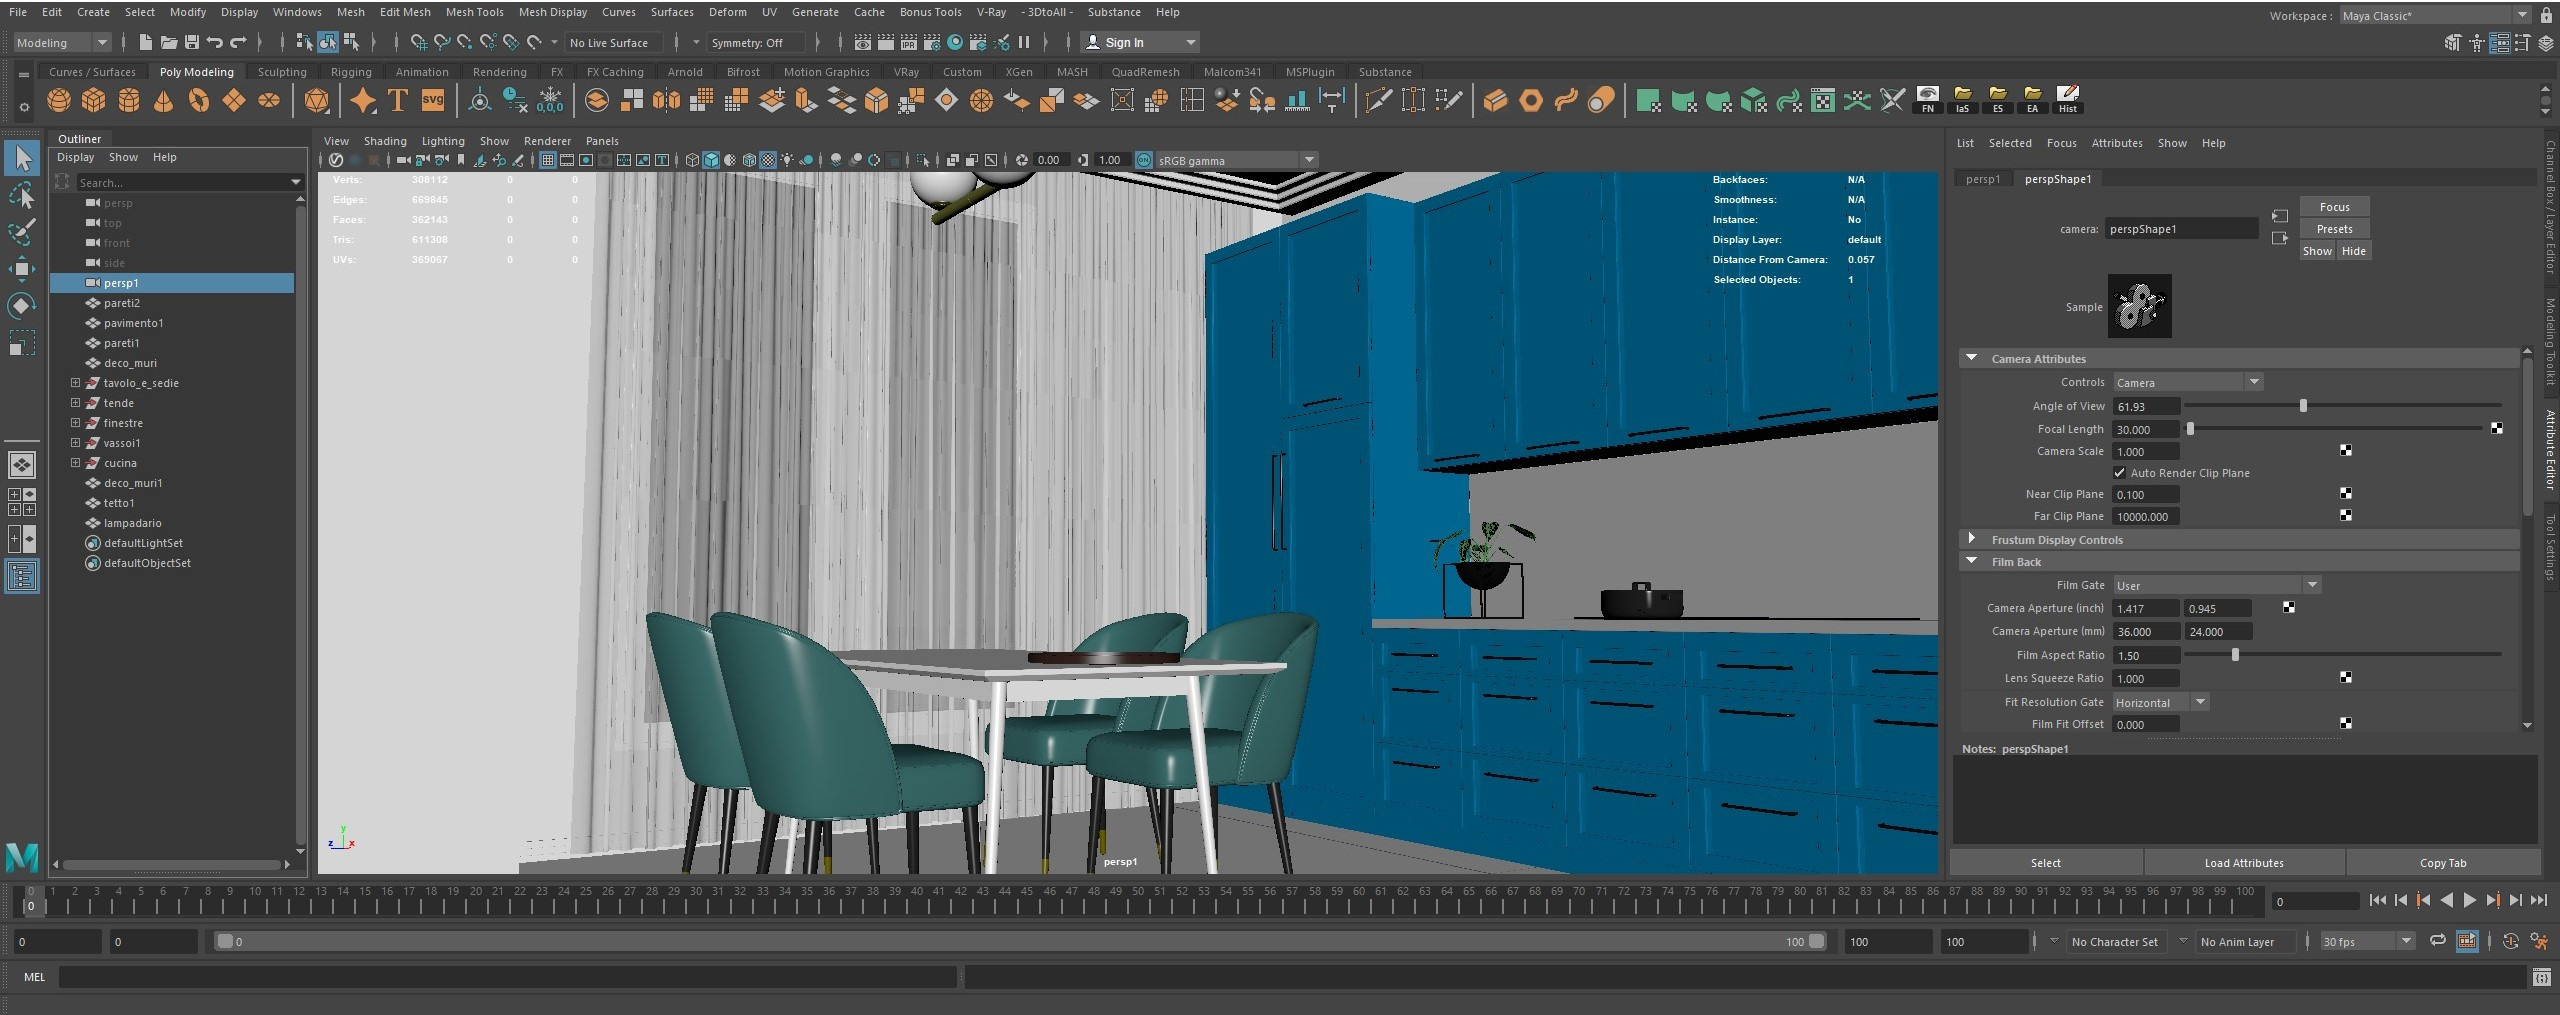Open the sRGB gamma view transform dropdown

pyautogui.click(x=1237, y=160)
